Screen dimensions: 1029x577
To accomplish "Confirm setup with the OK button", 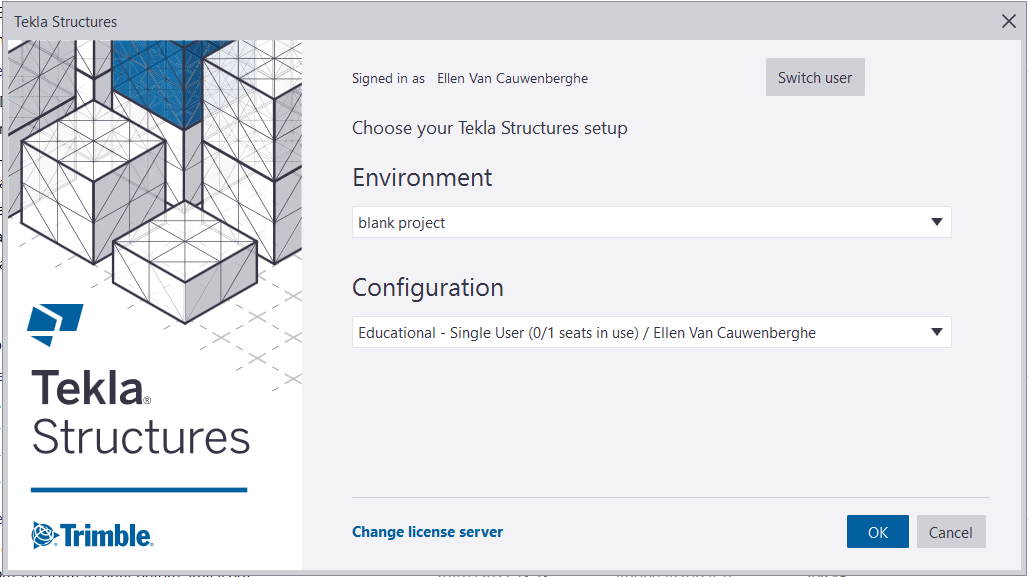I will click(x=877, y=532).
